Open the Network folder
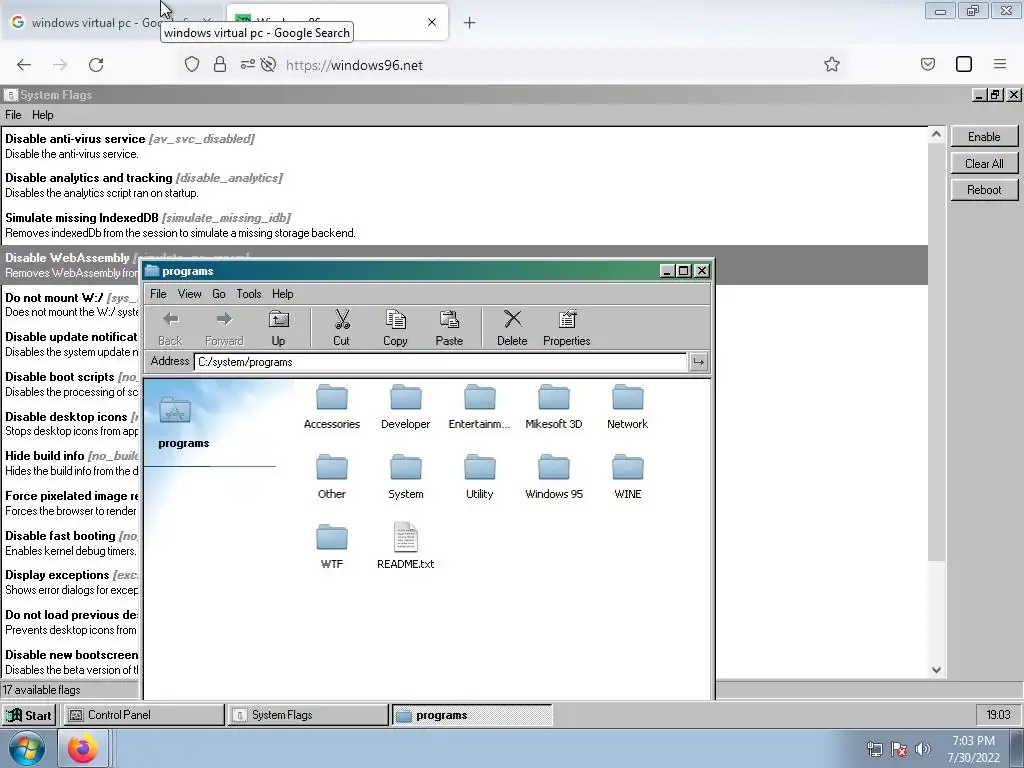The height and width of the screenshot is (768, 1024). (x=628, y=406)
